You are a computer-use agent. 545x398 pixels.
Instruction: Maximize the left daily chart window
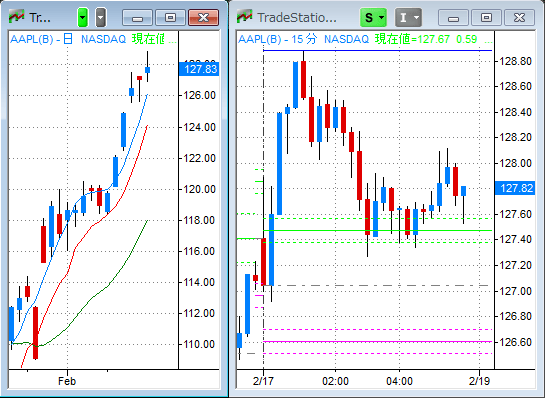[170, 17]
